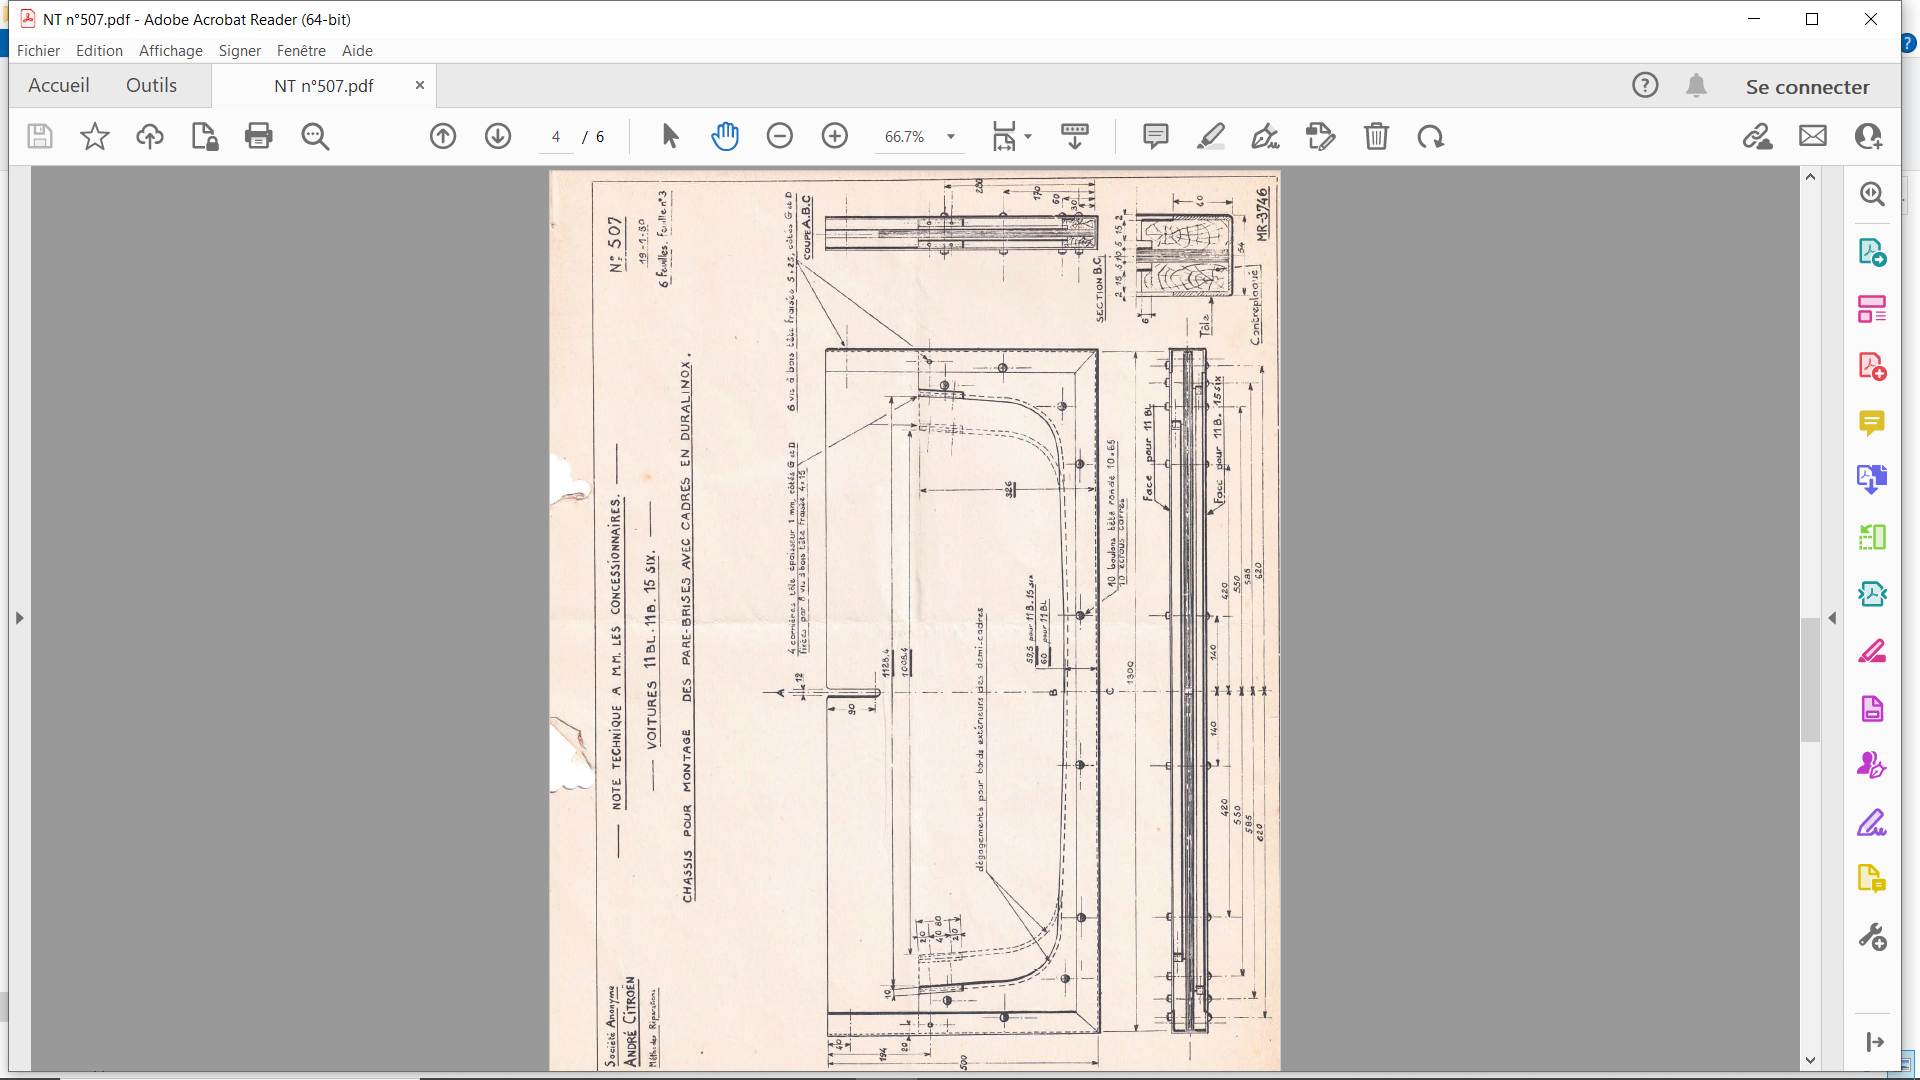Viewport: 1920px width, 1080px height.
Task: Open the 66.7% zoom level dropdown
Action: click(951, 137)
